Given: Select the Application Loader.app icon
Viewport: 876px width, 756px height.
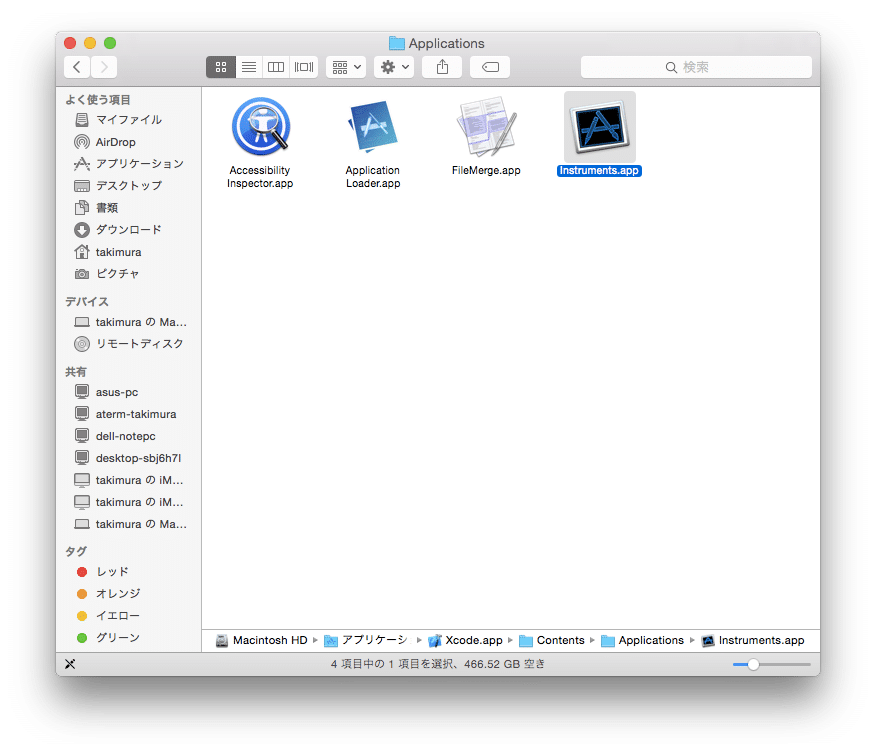Looking at the screenshot, I should pos(373,126).
